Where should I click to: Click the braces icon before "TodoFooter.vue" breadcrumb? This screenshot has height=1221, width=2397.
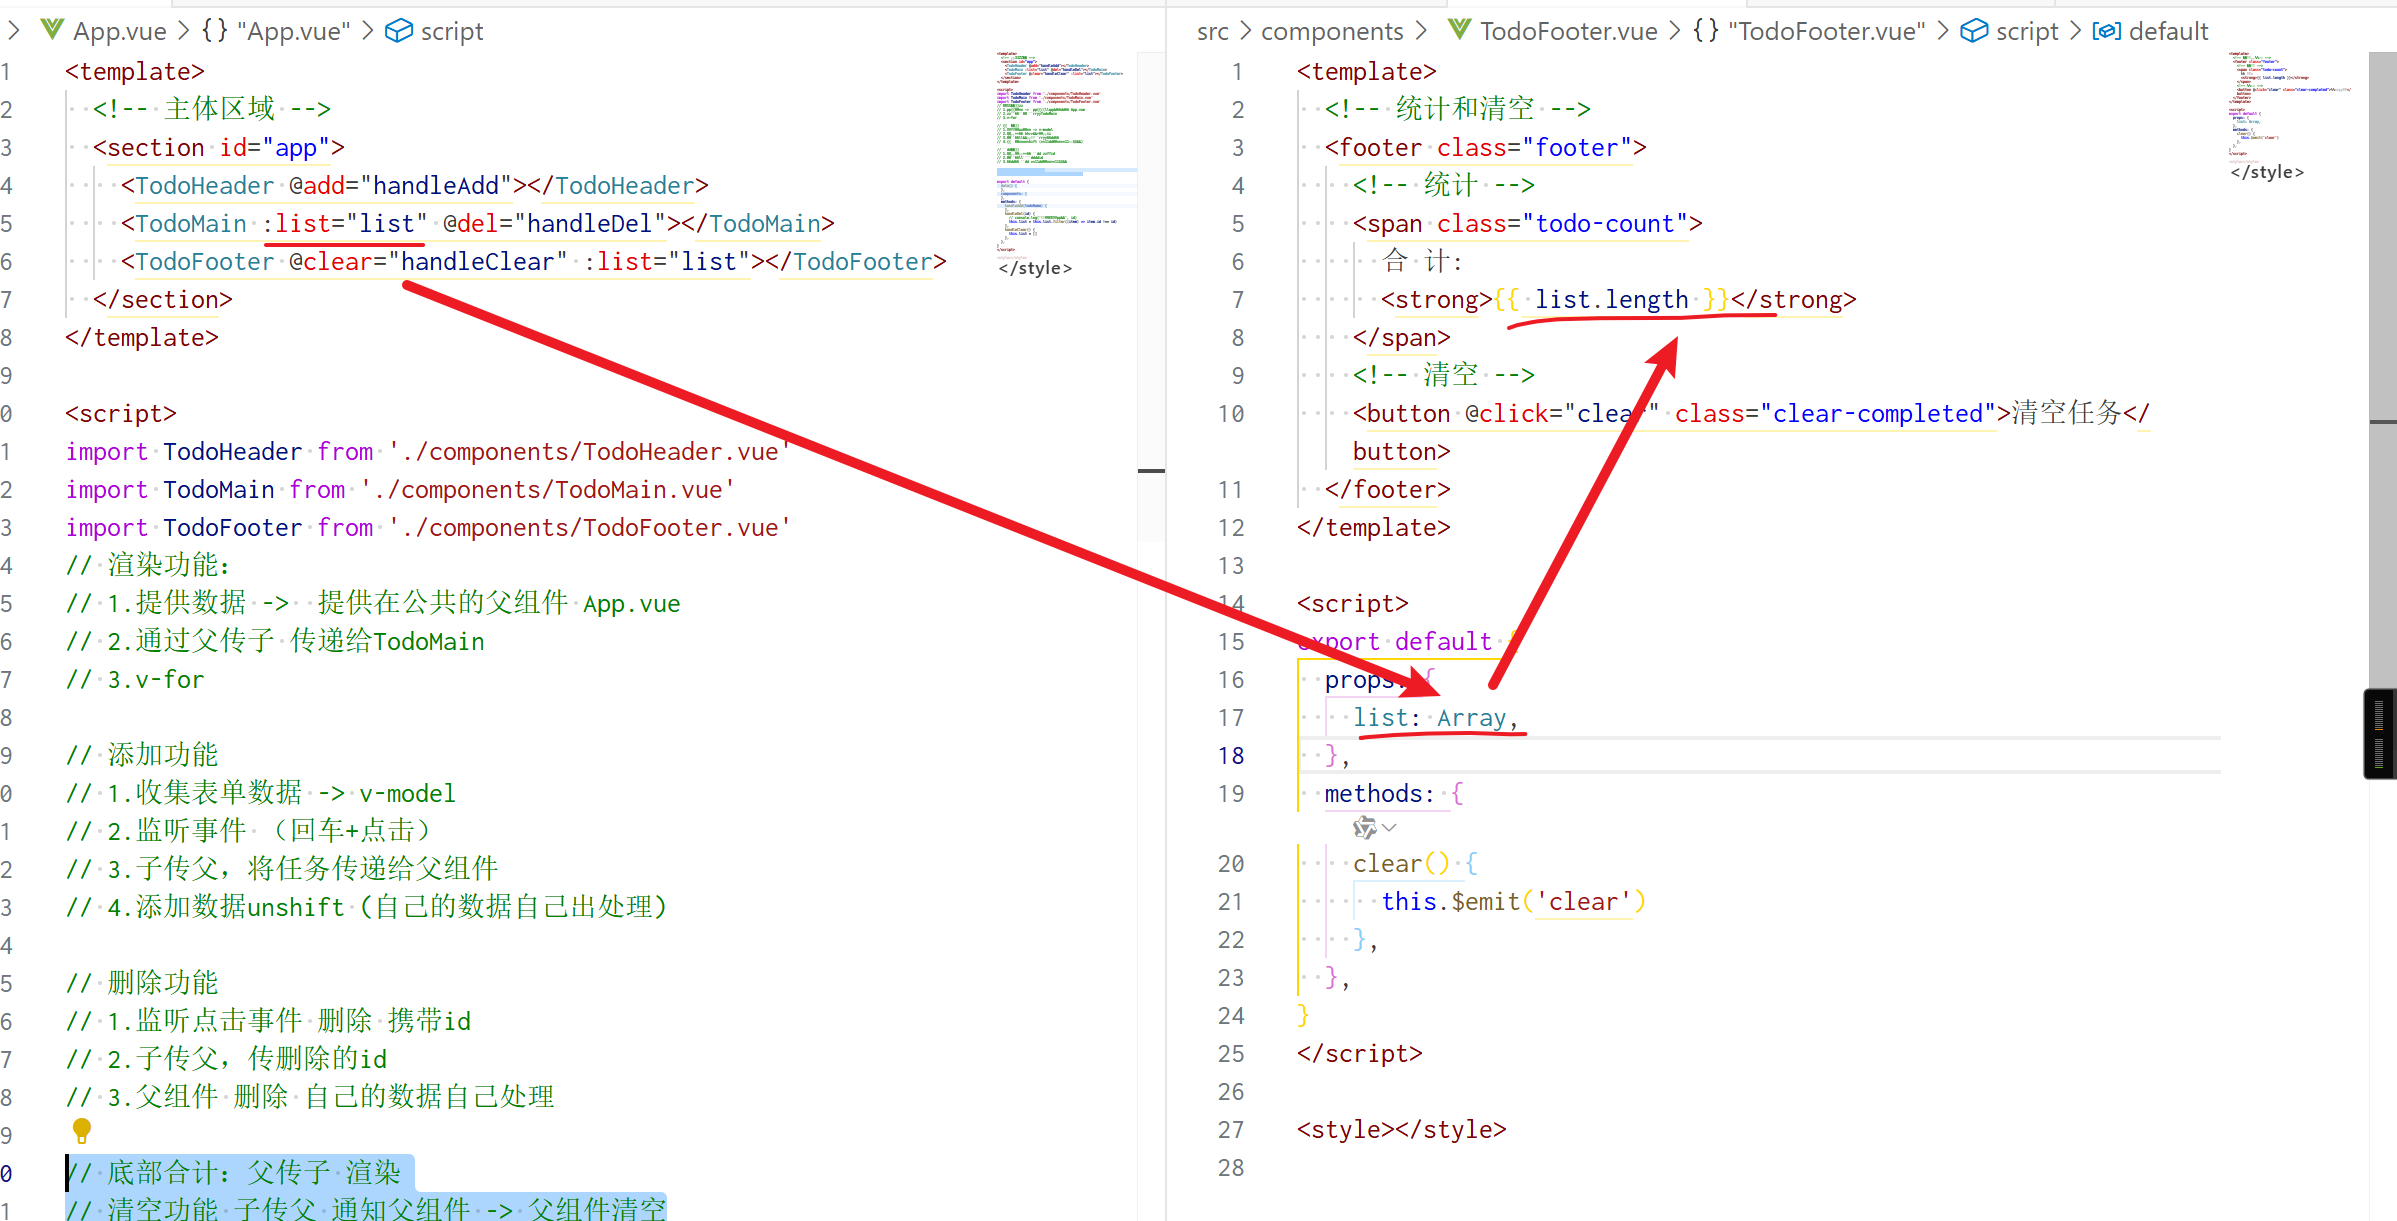(x=1706, y=30)
